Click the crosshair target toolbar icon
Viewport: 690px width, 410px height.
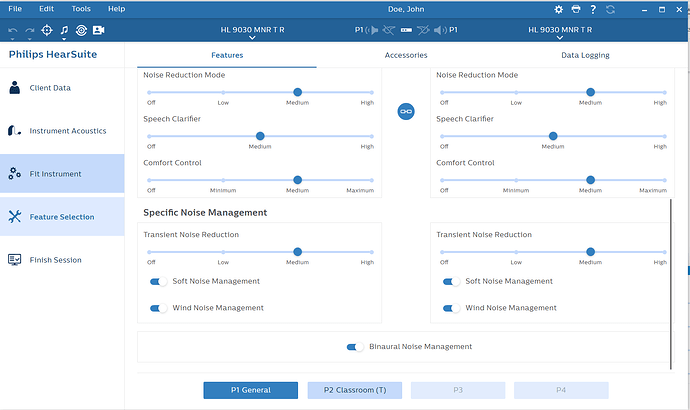tap(47, 30)
